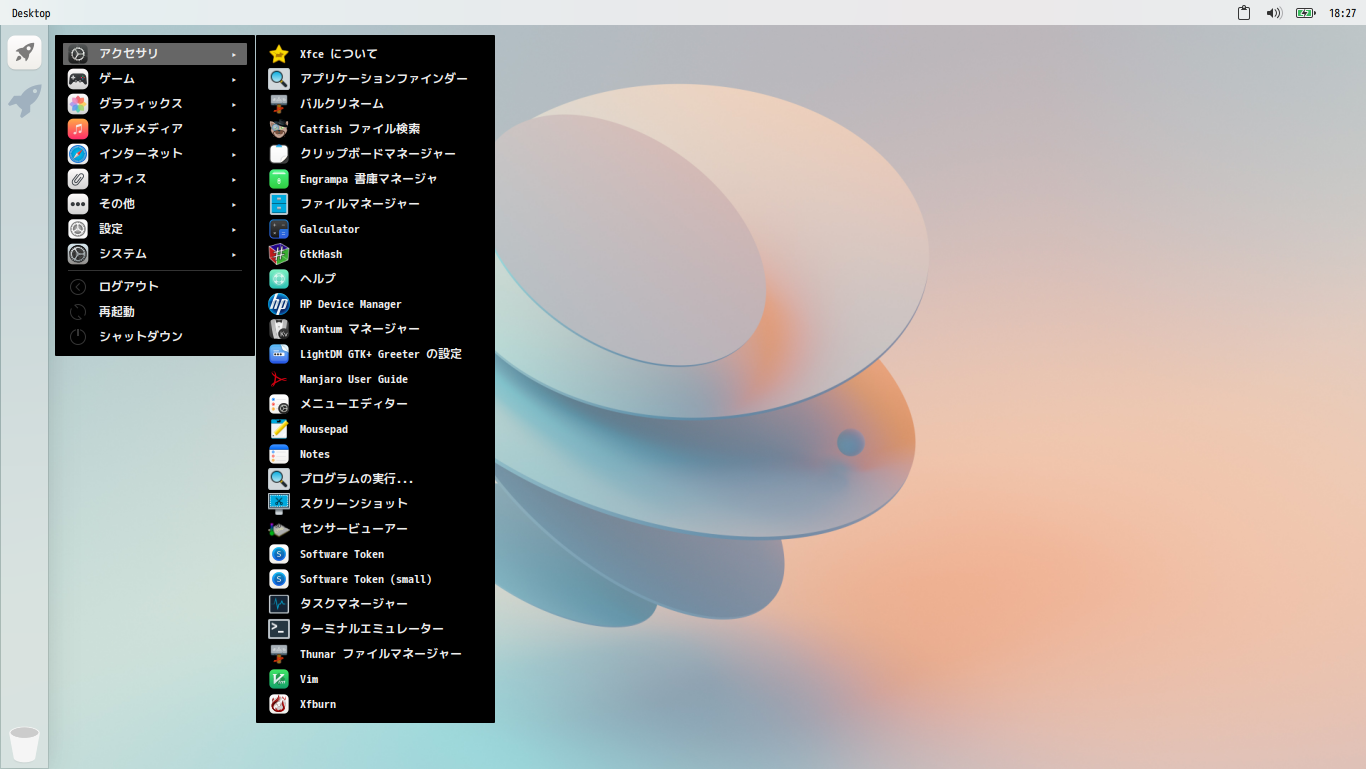Click the Xfburn flame icon
1366x769 pixels.
click(279, 704)
